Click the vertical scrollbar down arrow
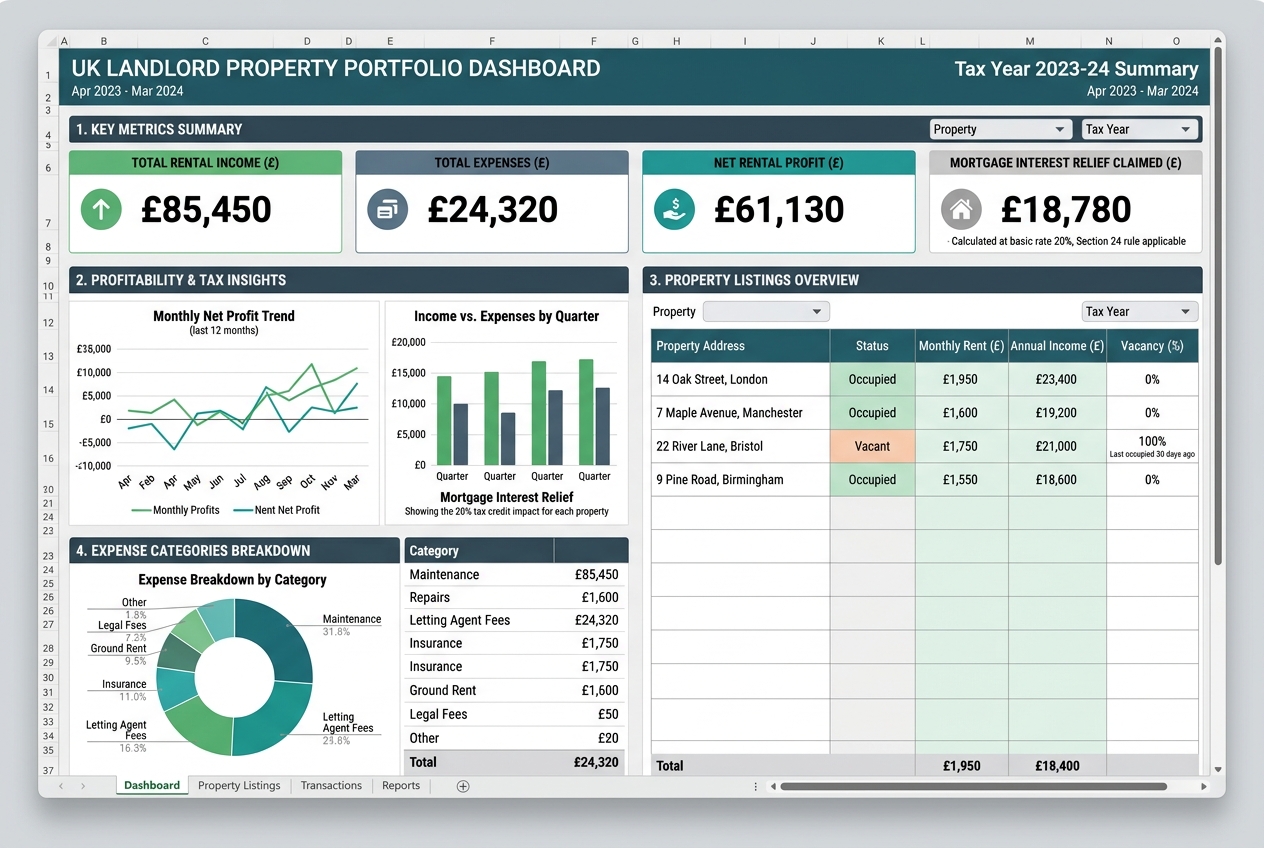The height and width of the screenshot is (848, 1264). tap(1217, 769)
